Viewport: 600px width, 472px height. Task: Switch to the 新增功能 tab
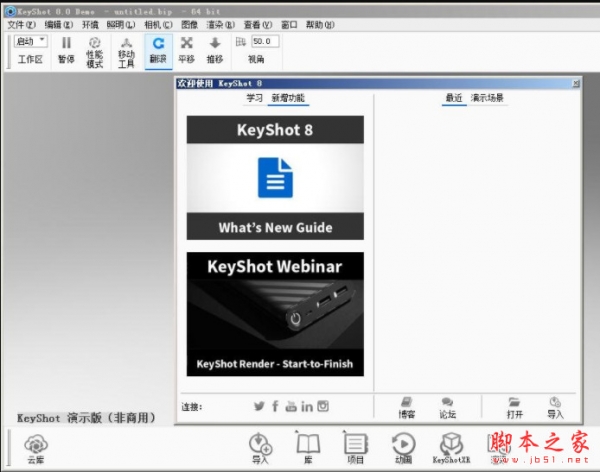pyautogui.click(x=288, y=98)
